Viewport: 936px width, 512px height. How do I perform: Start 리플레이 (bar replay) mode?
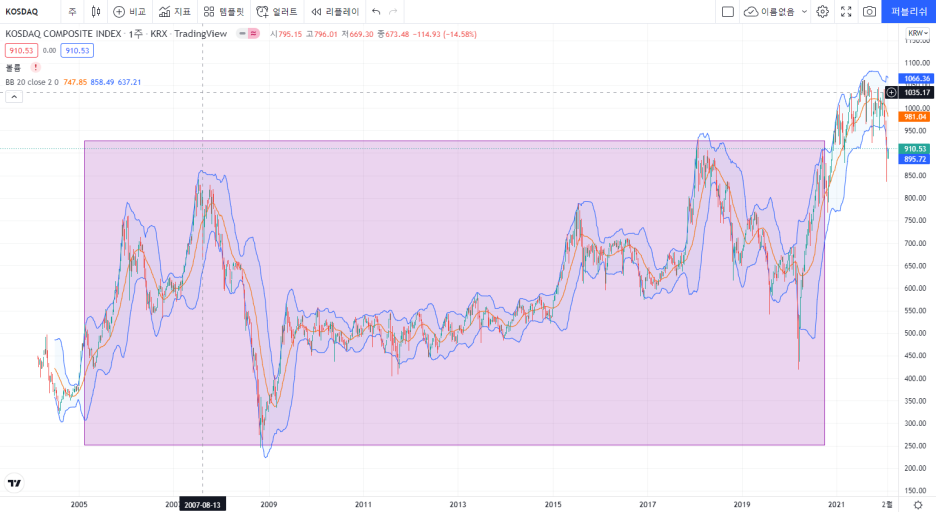(x=335, y=11)
